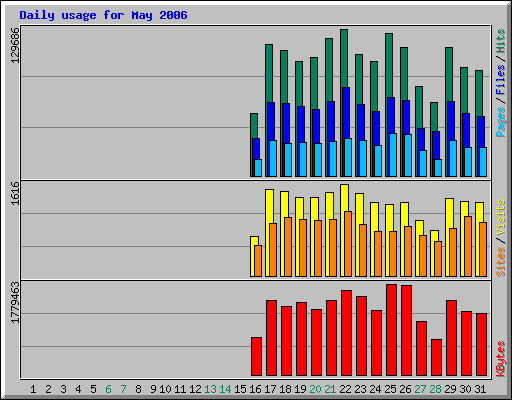Select the dark green Hits bar top for day 25
The width and height of the screenshot is (512, 400).
(389, 65)
